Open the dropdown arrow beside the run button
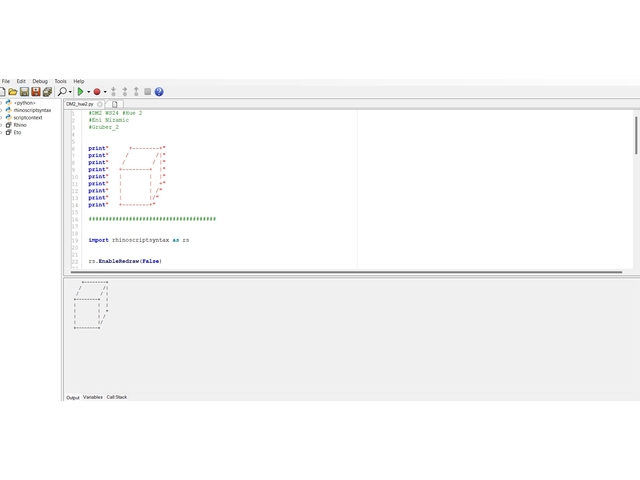The width and height of the screenshot is (640, 480). (89, 92)
